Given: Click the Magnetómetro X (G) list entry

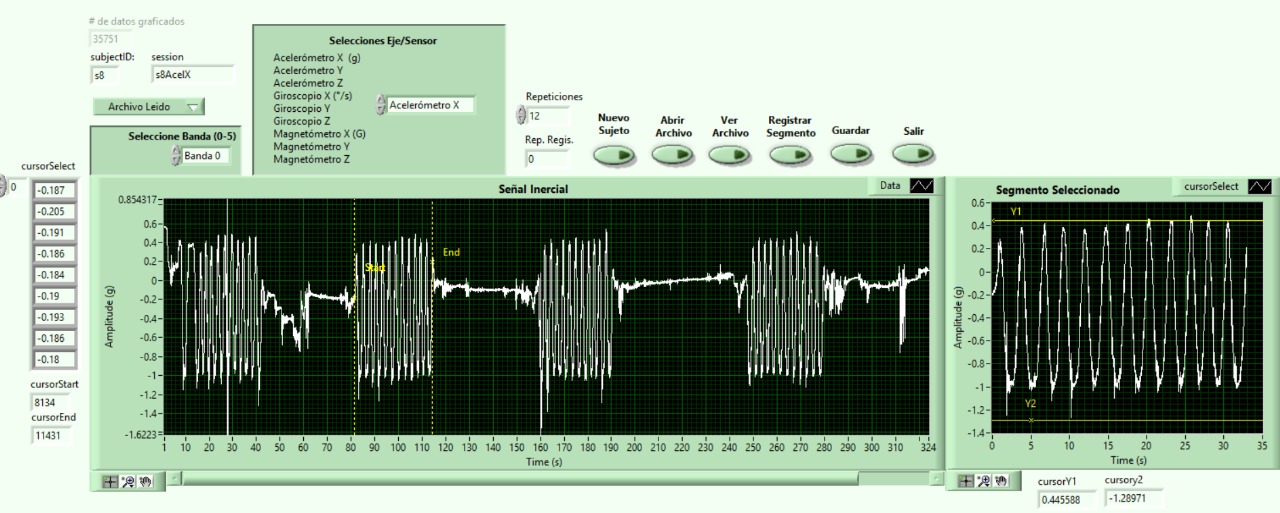Looking at the screenshot, I should [x=320, y=133].
